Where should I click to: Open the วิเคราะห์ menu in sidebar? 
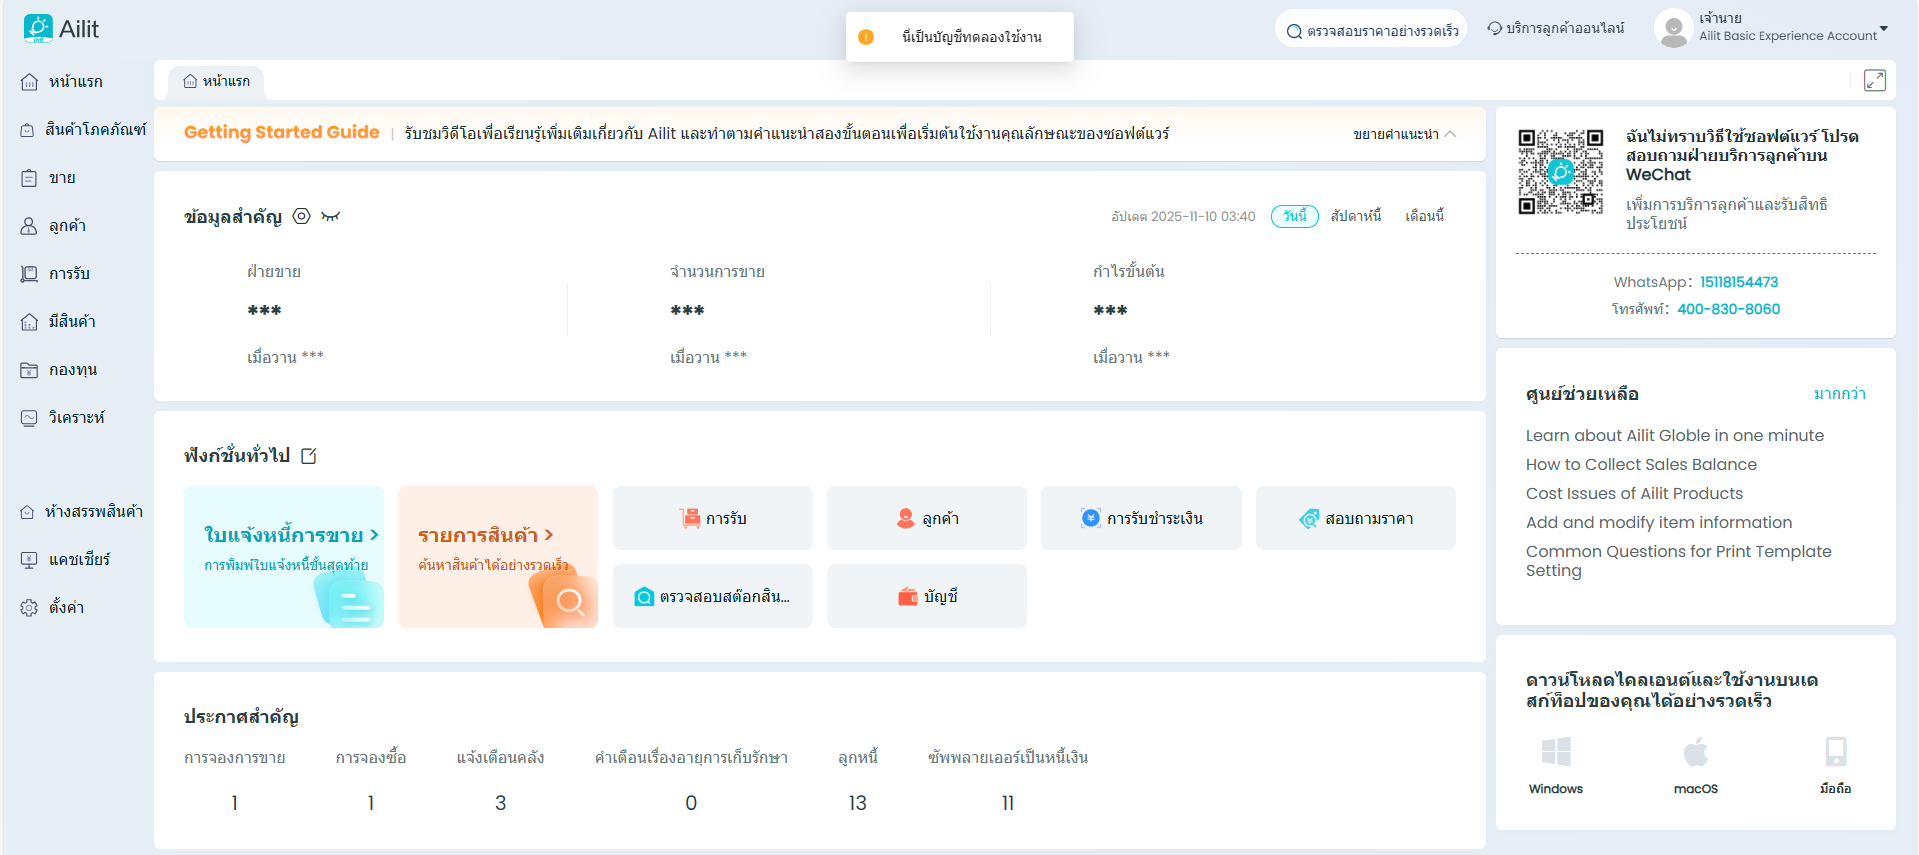[x=76, y=418]
